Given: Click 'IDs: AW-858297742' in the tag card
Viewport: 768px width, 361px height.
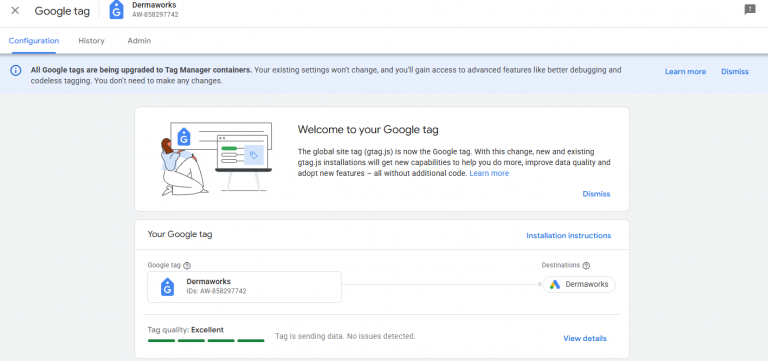Looking at the screenshot, I should 216,291.
